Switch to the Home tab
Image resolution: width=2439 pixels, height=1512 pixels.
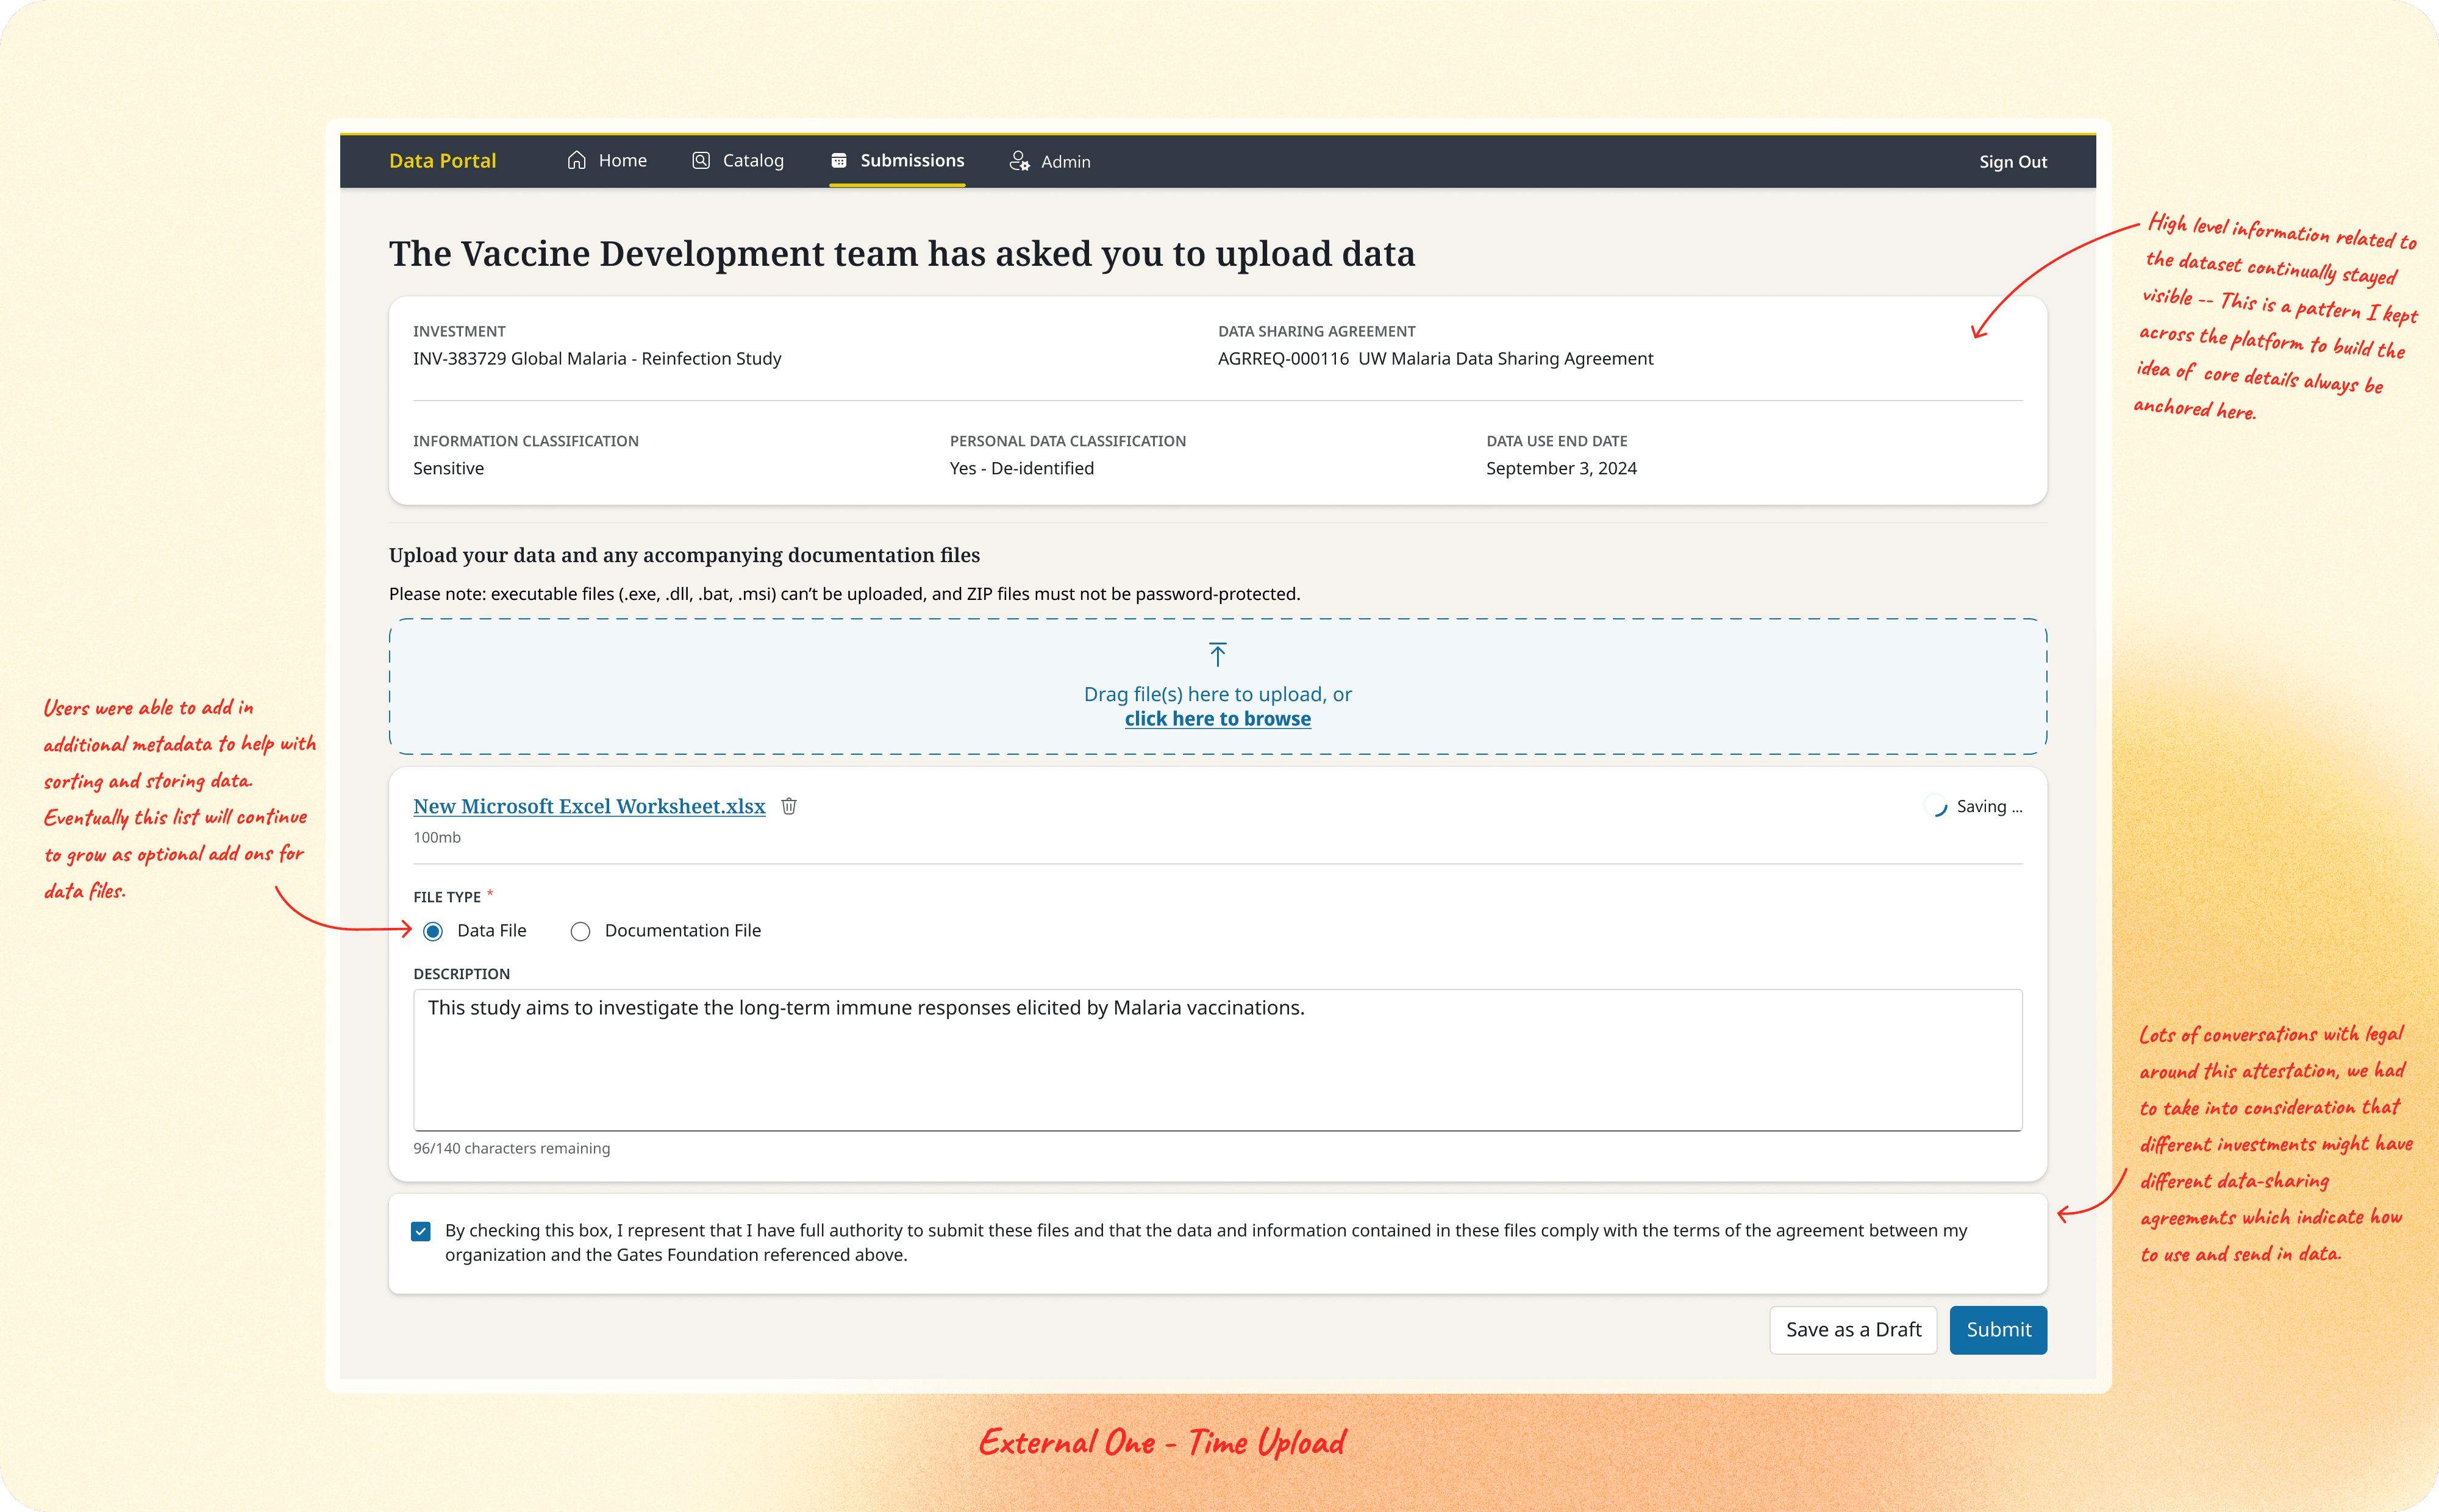point(622,160)
